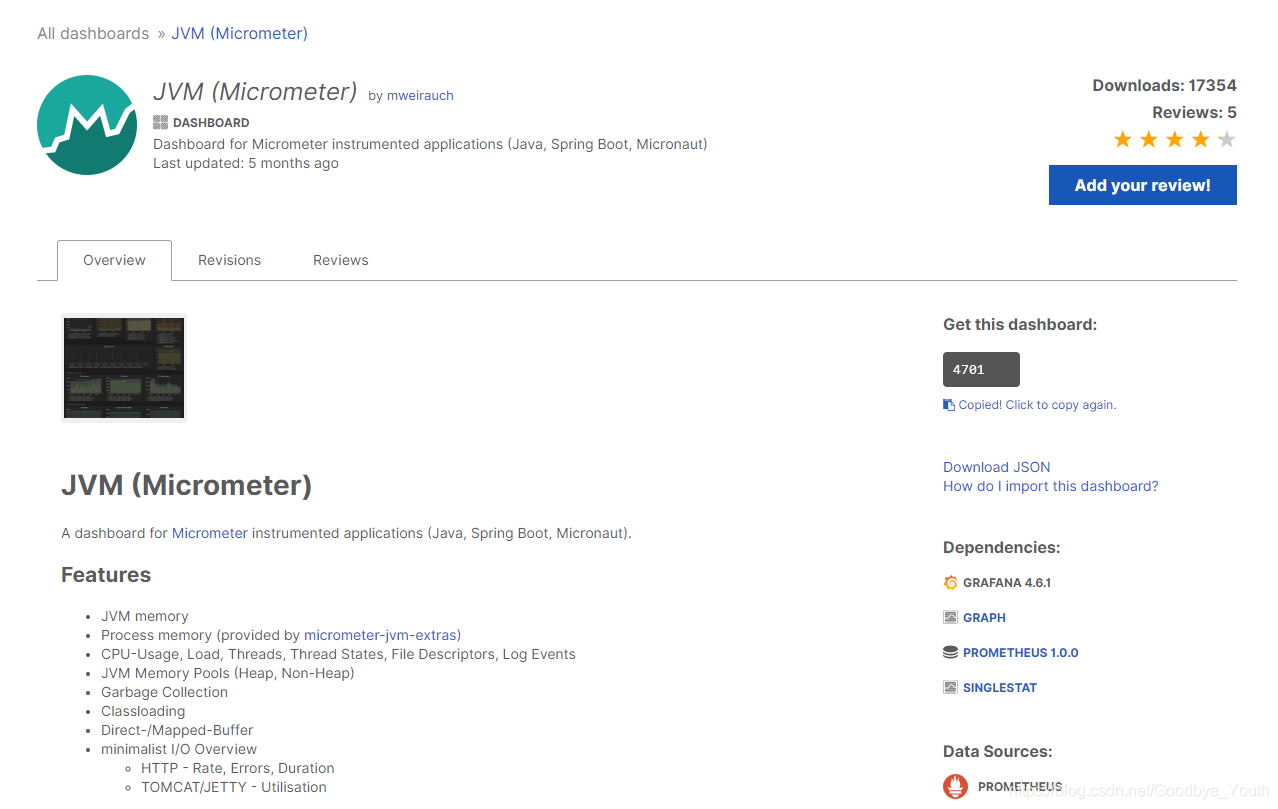Click TOMCAT/JETTY - Utilisation item
1278x809 pixels.
pyautogui.click(x=234, y=787)
